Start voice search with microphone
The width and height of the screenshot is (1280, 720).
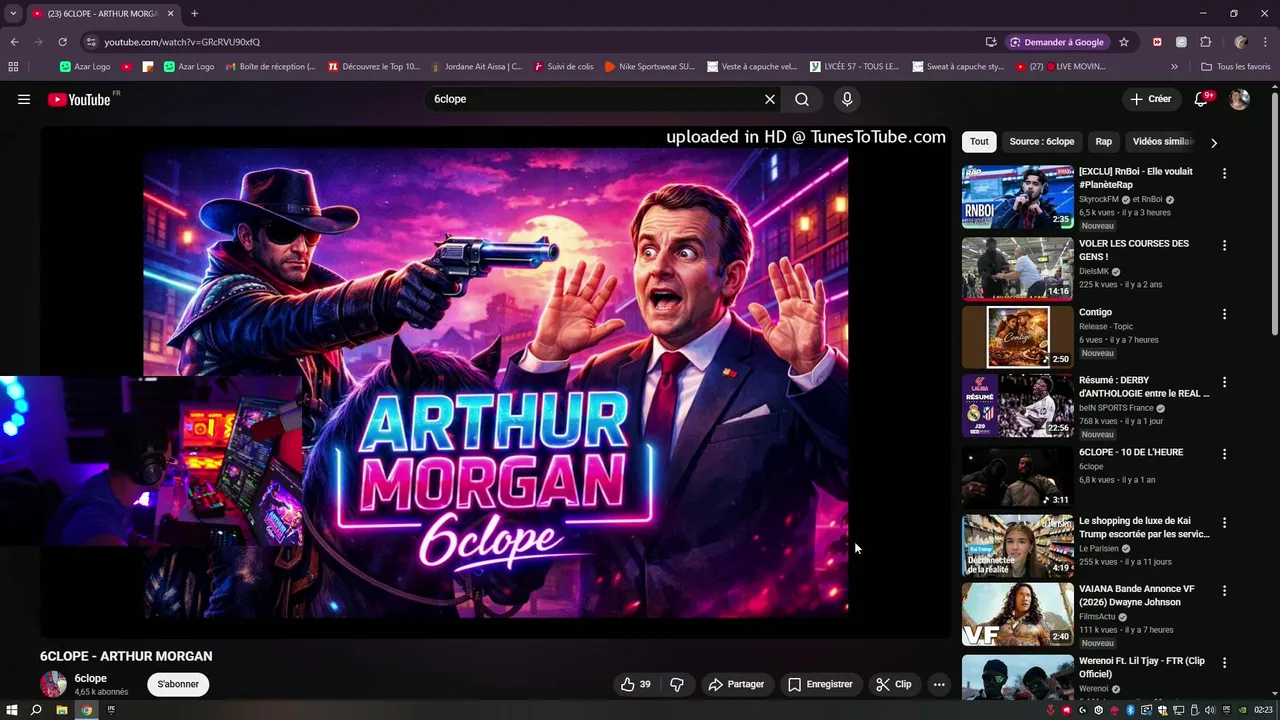847,99
